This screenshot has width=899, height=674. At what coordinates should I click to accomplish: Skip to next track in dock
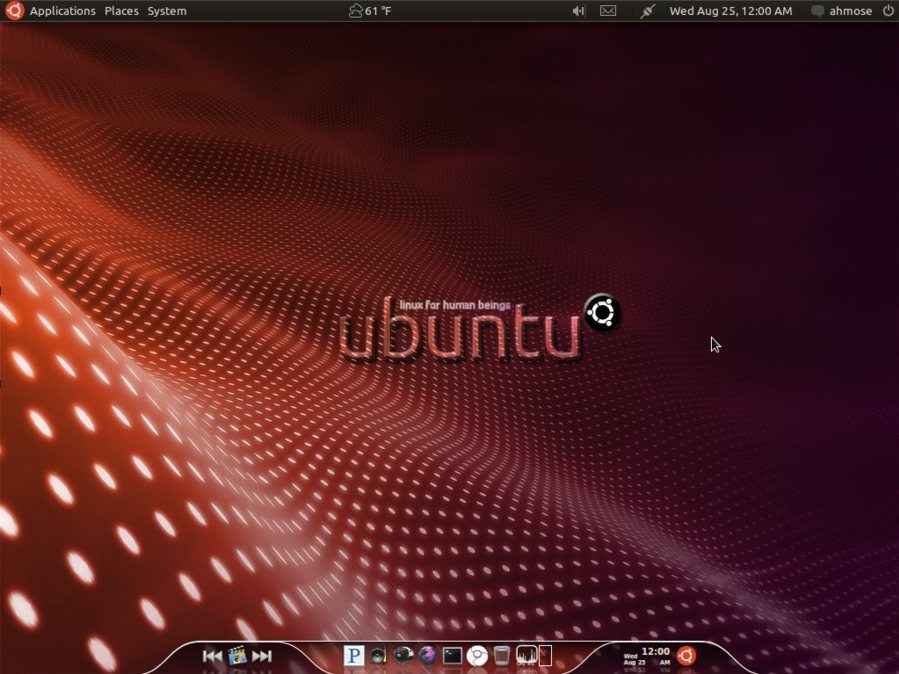click(x=262, y=656)
